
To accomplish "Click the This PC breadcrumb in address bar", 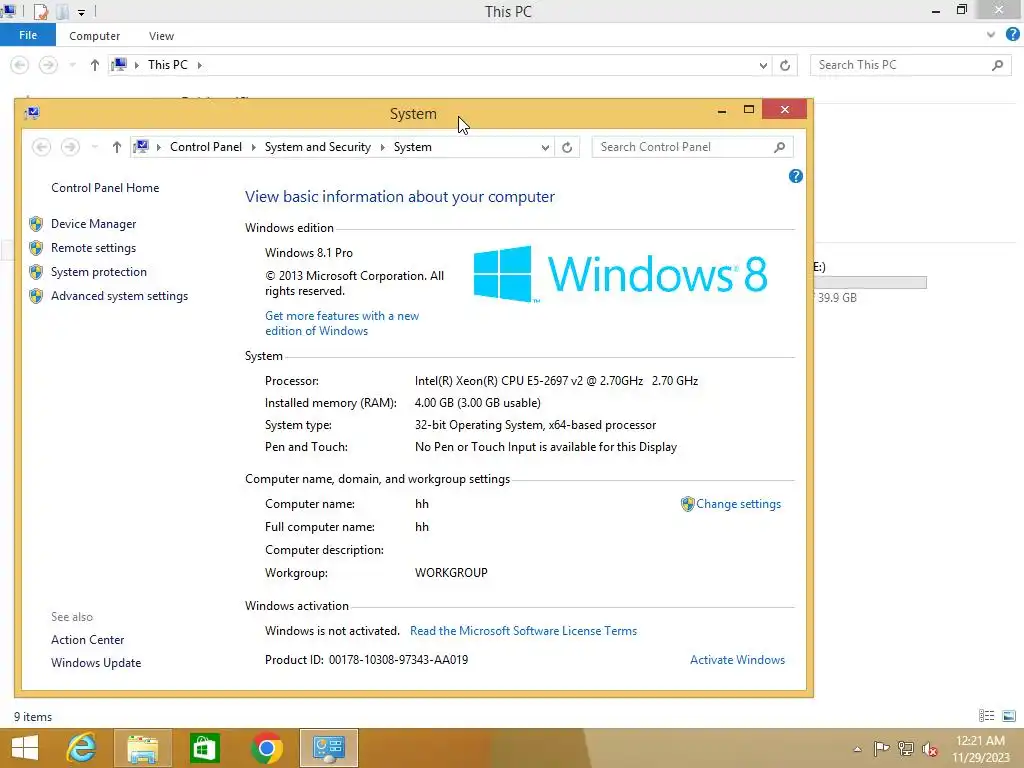I will click(168, 65).
